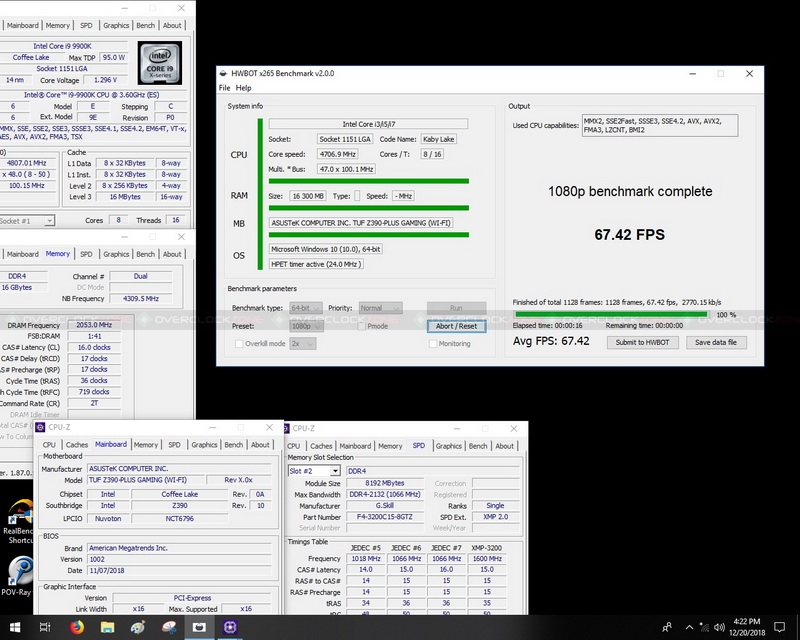The image size is (800, 640).
Task: Switch to About tab in SPD CPU-Z window
Action: (505, 446)
